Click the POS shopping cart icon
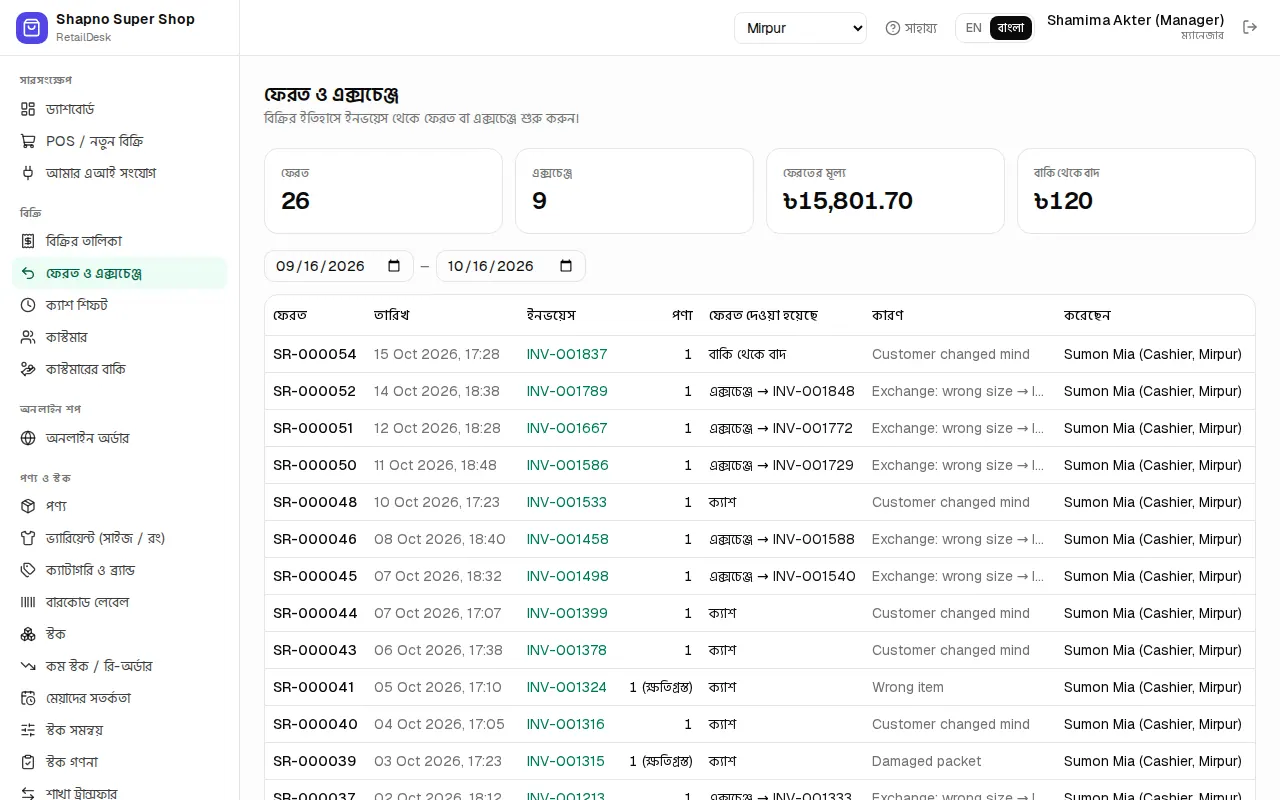The width and height of the screenshot is (1280, 800). point(28,141)
